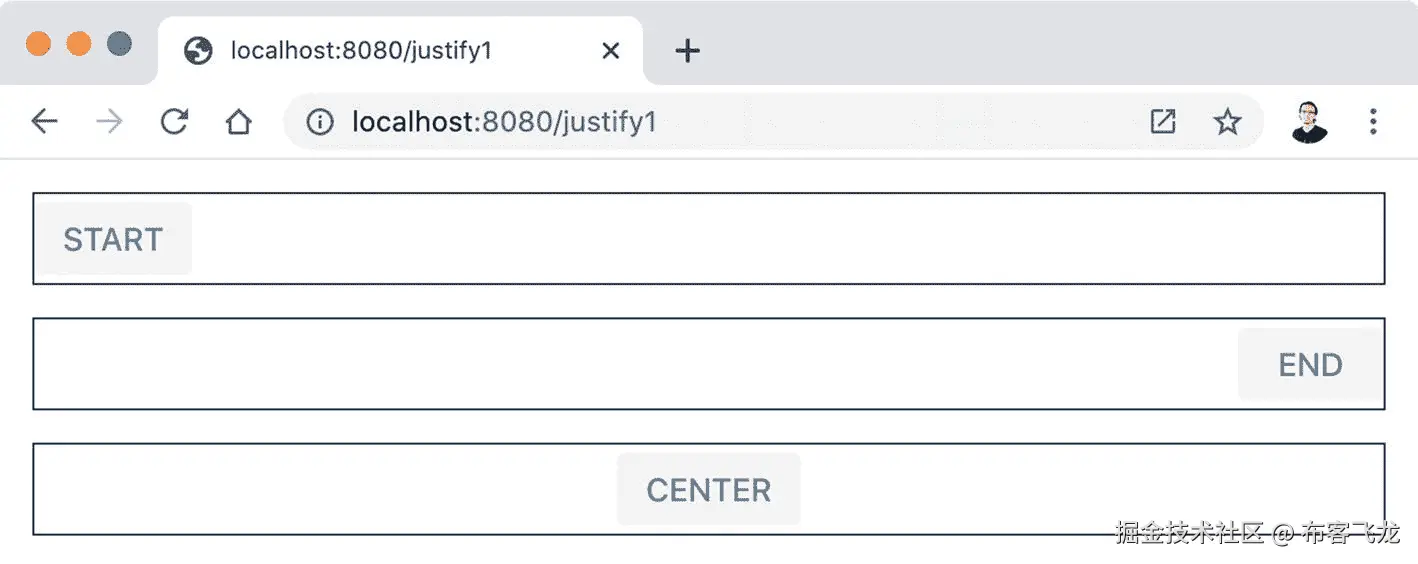Close the browser window
The width and height of the screenshot is (1418, 564).
pos(38,44)
